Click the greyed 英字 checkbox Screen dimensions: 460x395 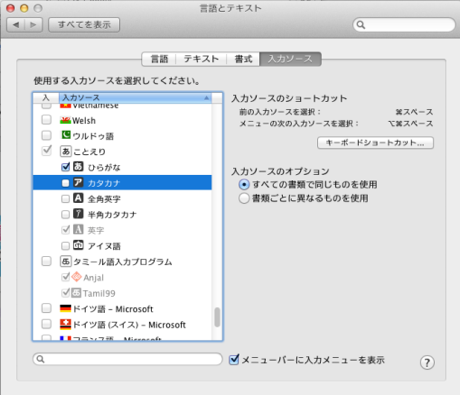[x=66, y=229]
